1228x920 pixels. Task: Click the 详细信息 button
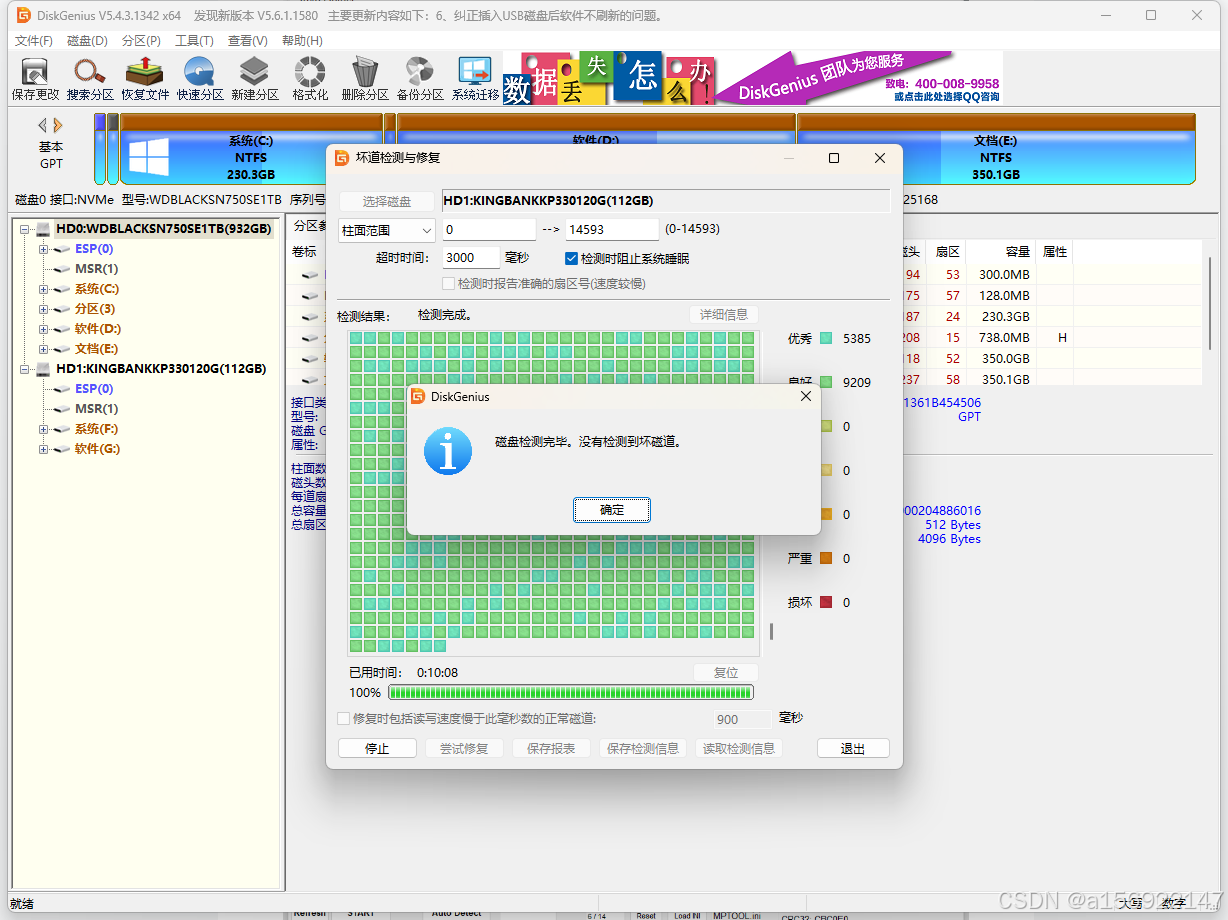724,314
